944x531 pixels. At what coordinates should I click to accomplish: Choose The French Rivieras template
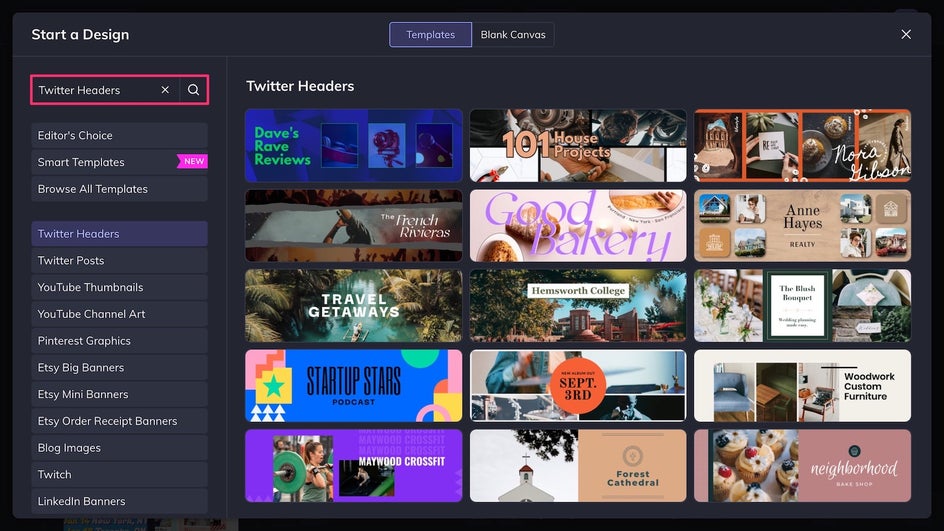tap(353, 226)
